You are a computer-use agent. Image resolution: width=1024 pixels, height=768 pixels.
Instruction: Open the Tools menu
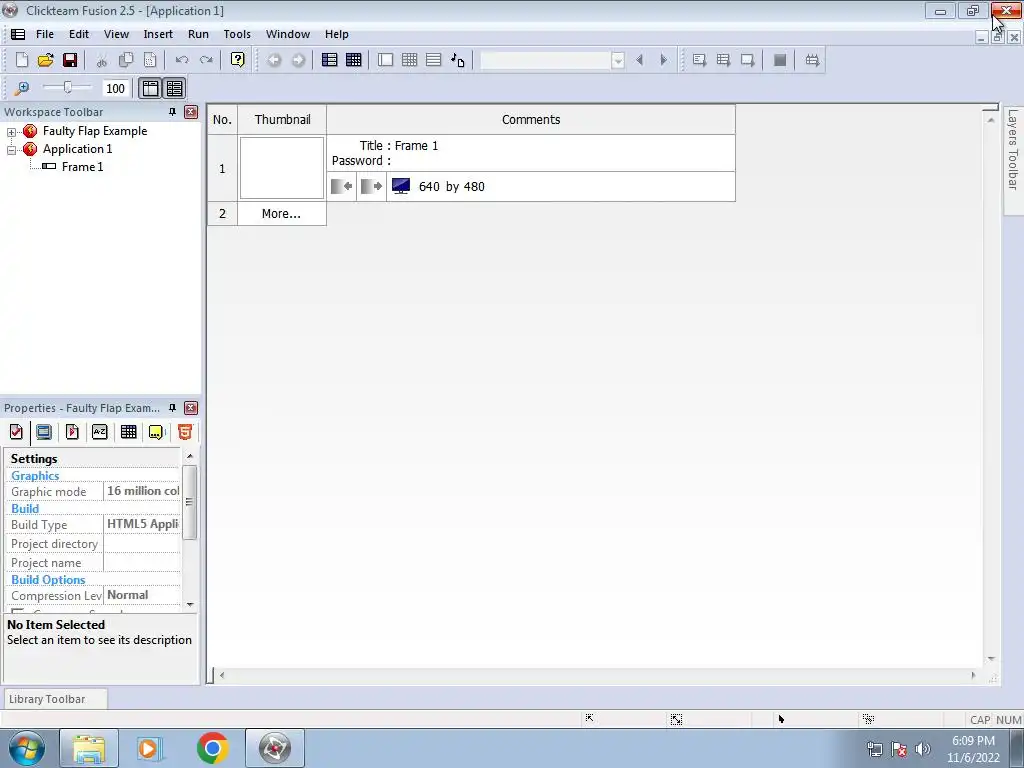[x=237, y=34]
